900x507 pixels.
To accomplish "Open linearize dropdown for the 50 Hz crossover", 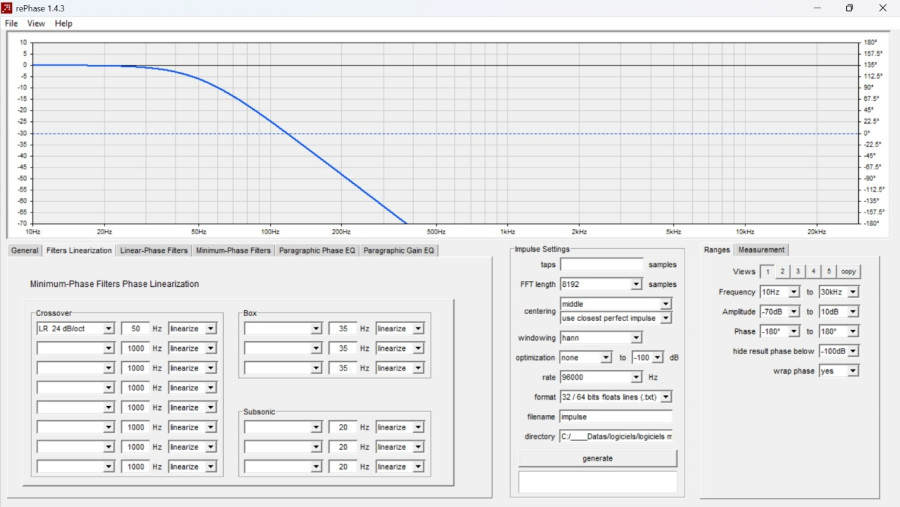I will (x=192, y=328).
